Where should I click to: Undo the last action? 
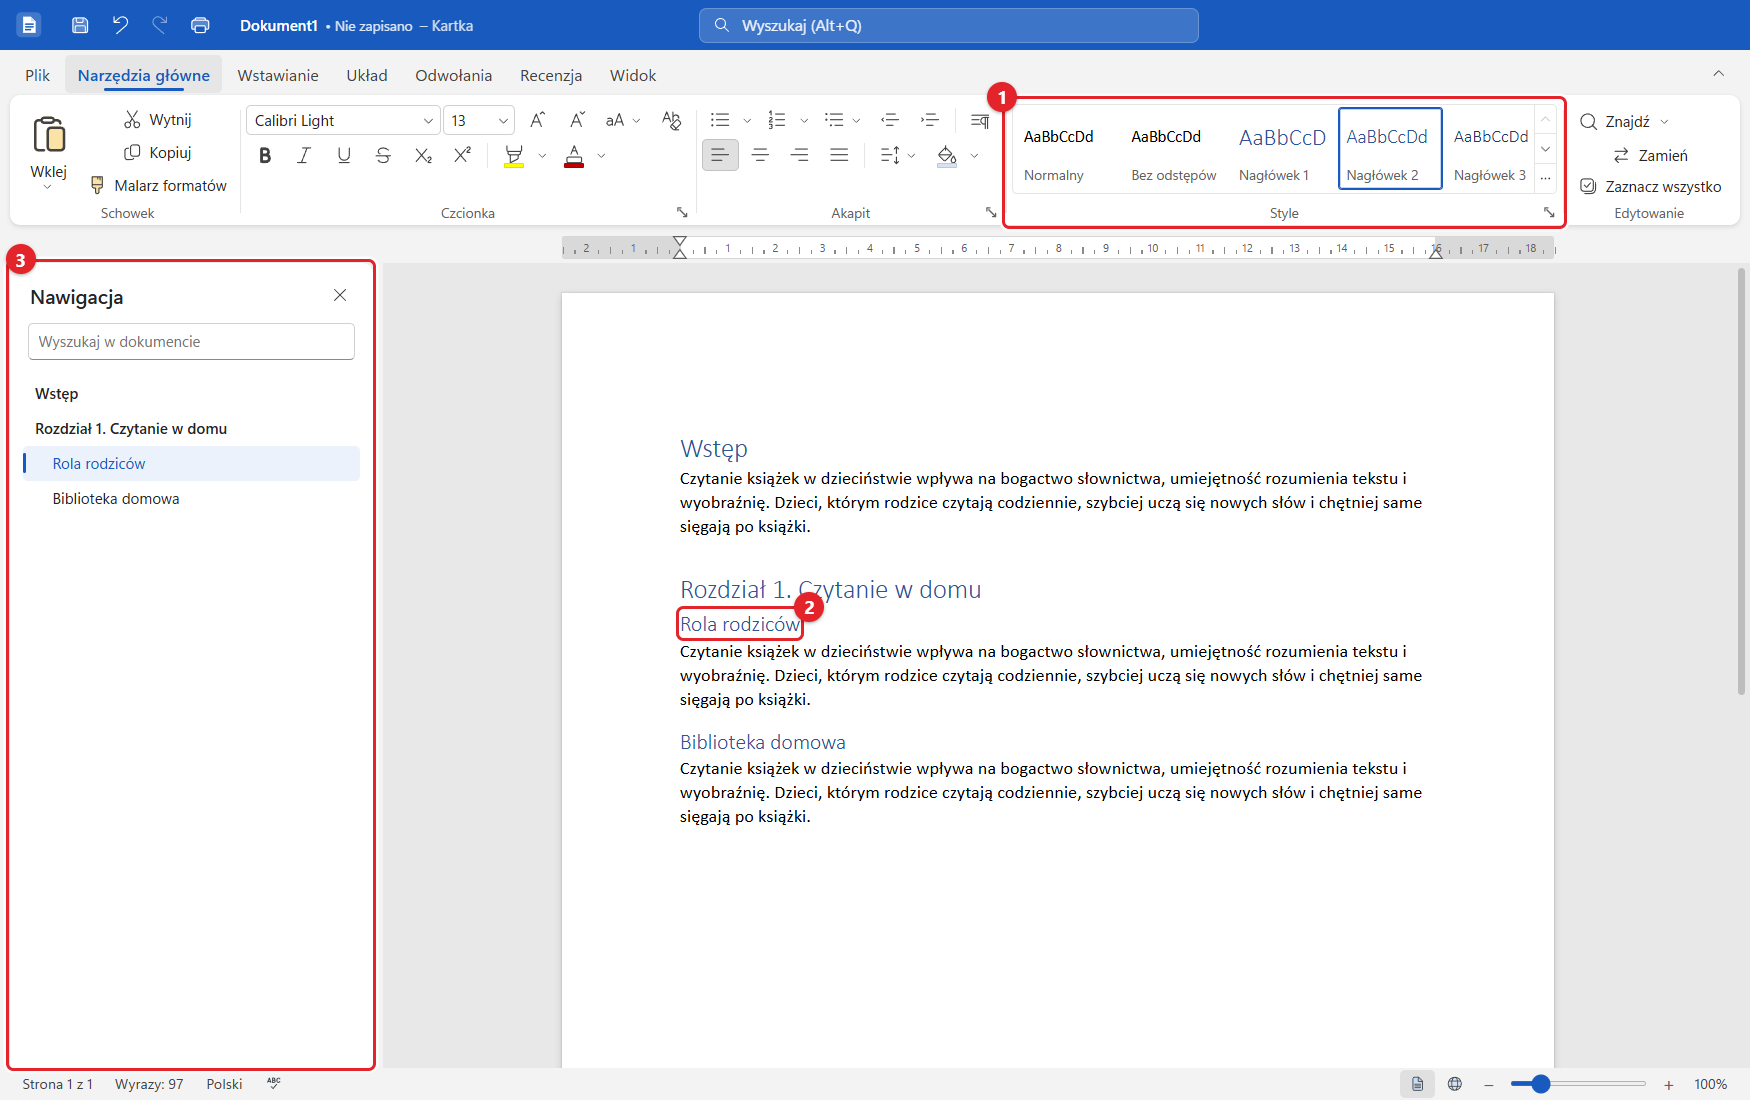pos(120,25)
